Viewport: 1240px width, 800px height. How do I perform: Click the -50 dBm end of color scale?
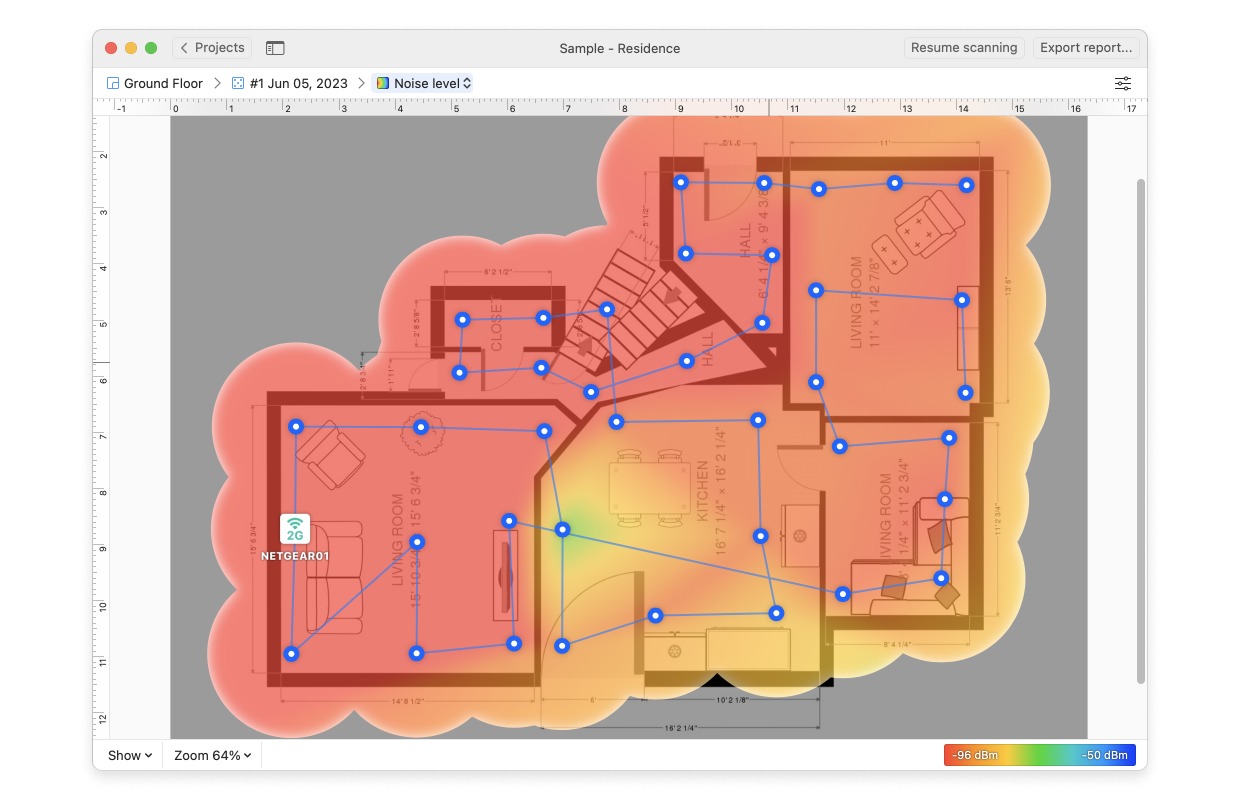tap(1107, 755)
